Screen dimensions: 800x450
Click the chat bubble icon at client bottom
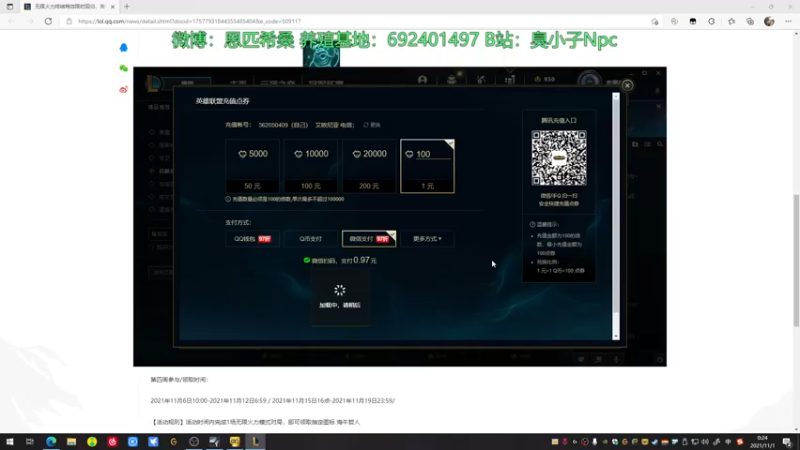(x=581, y=360)
